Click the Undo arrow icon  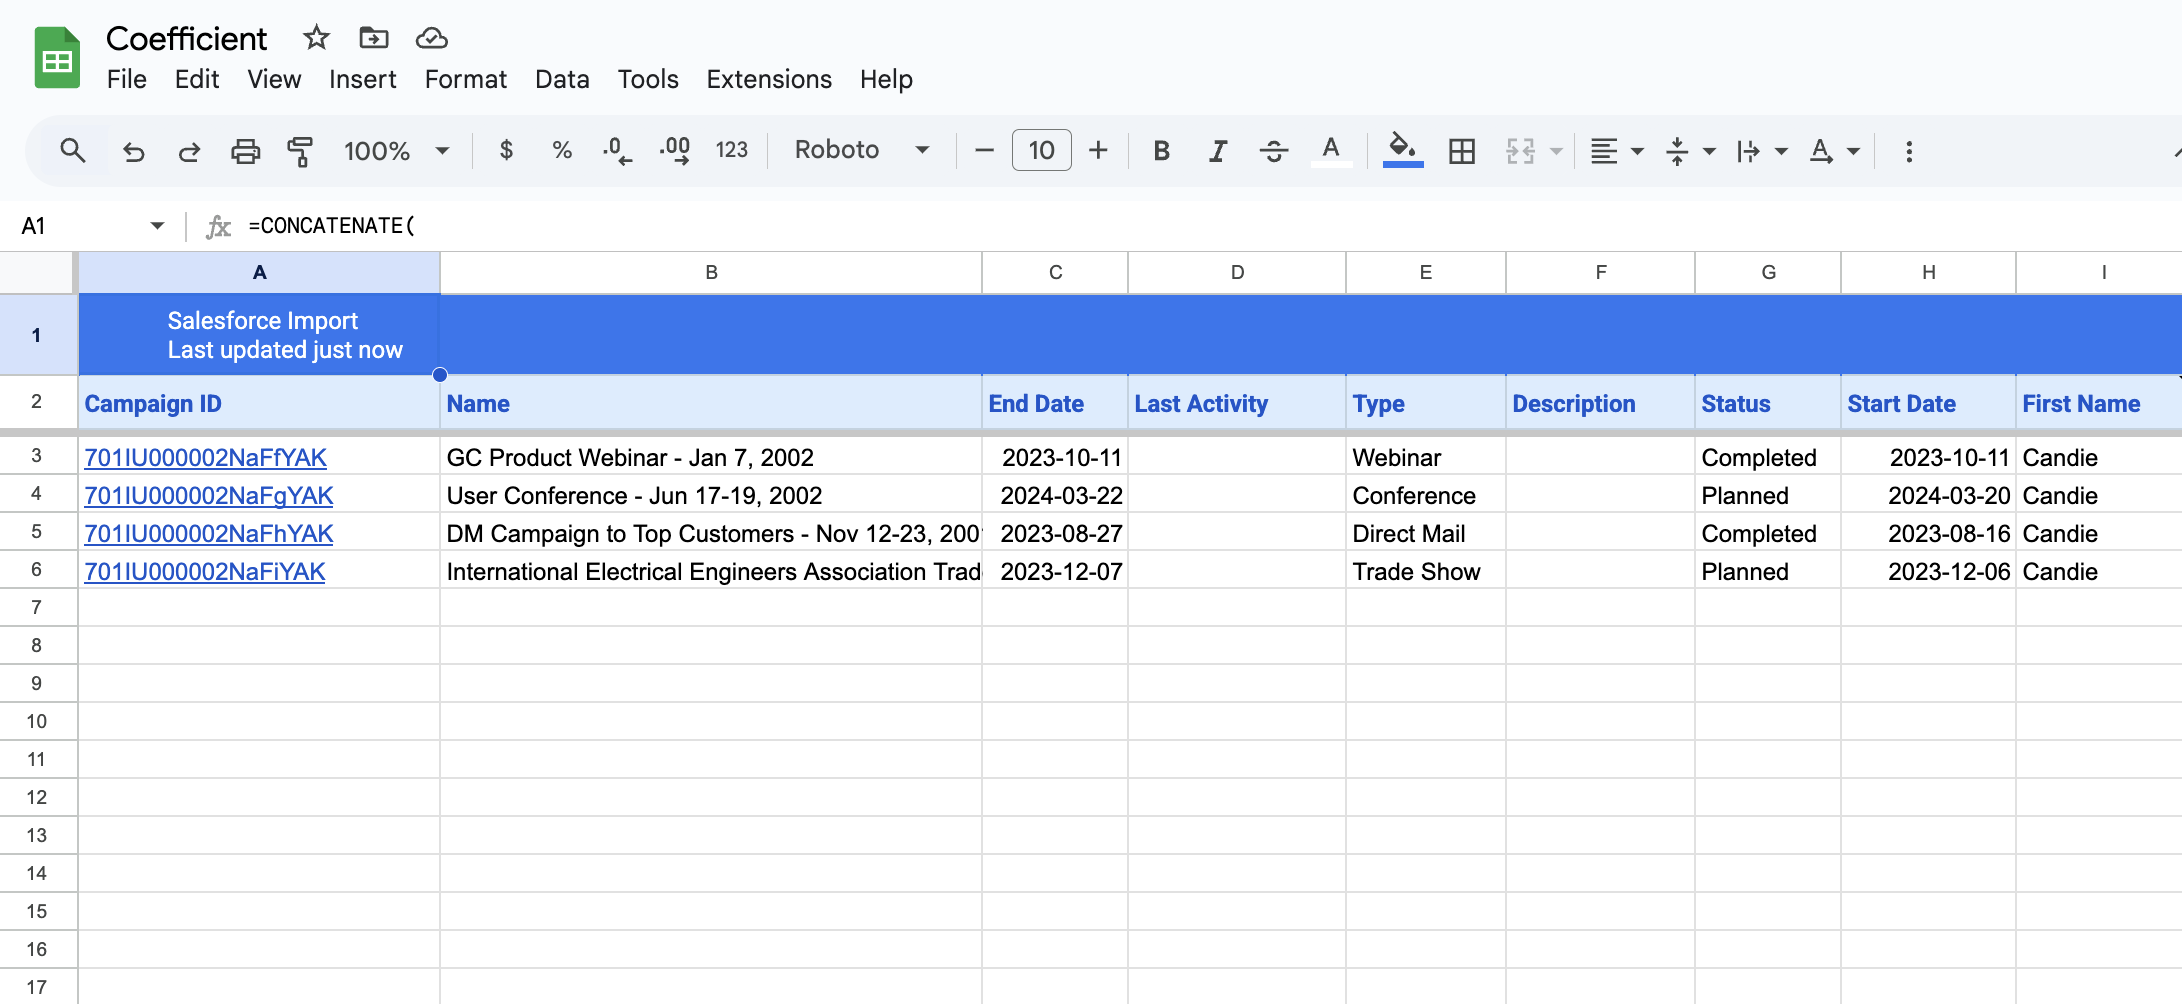[x=133, y=151]
